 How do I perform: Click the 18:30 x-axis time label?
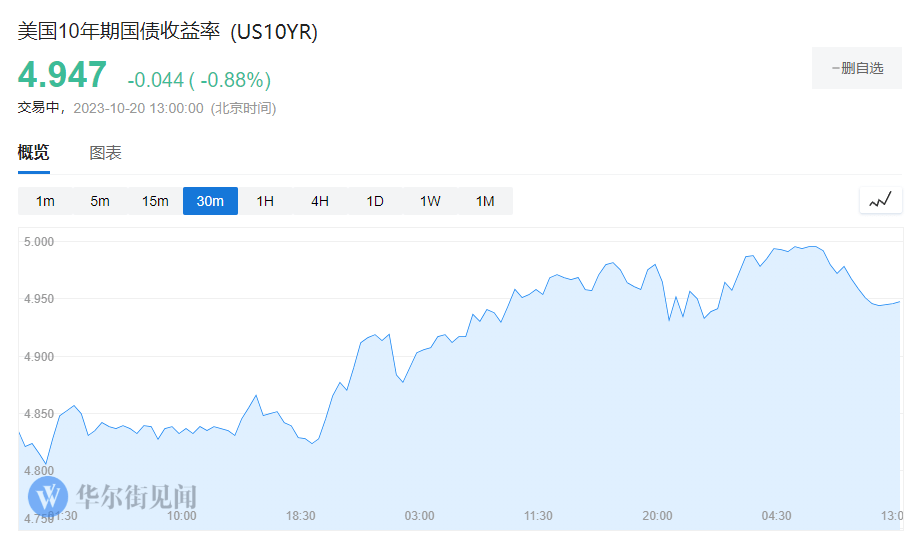click(x=300, y=516)
